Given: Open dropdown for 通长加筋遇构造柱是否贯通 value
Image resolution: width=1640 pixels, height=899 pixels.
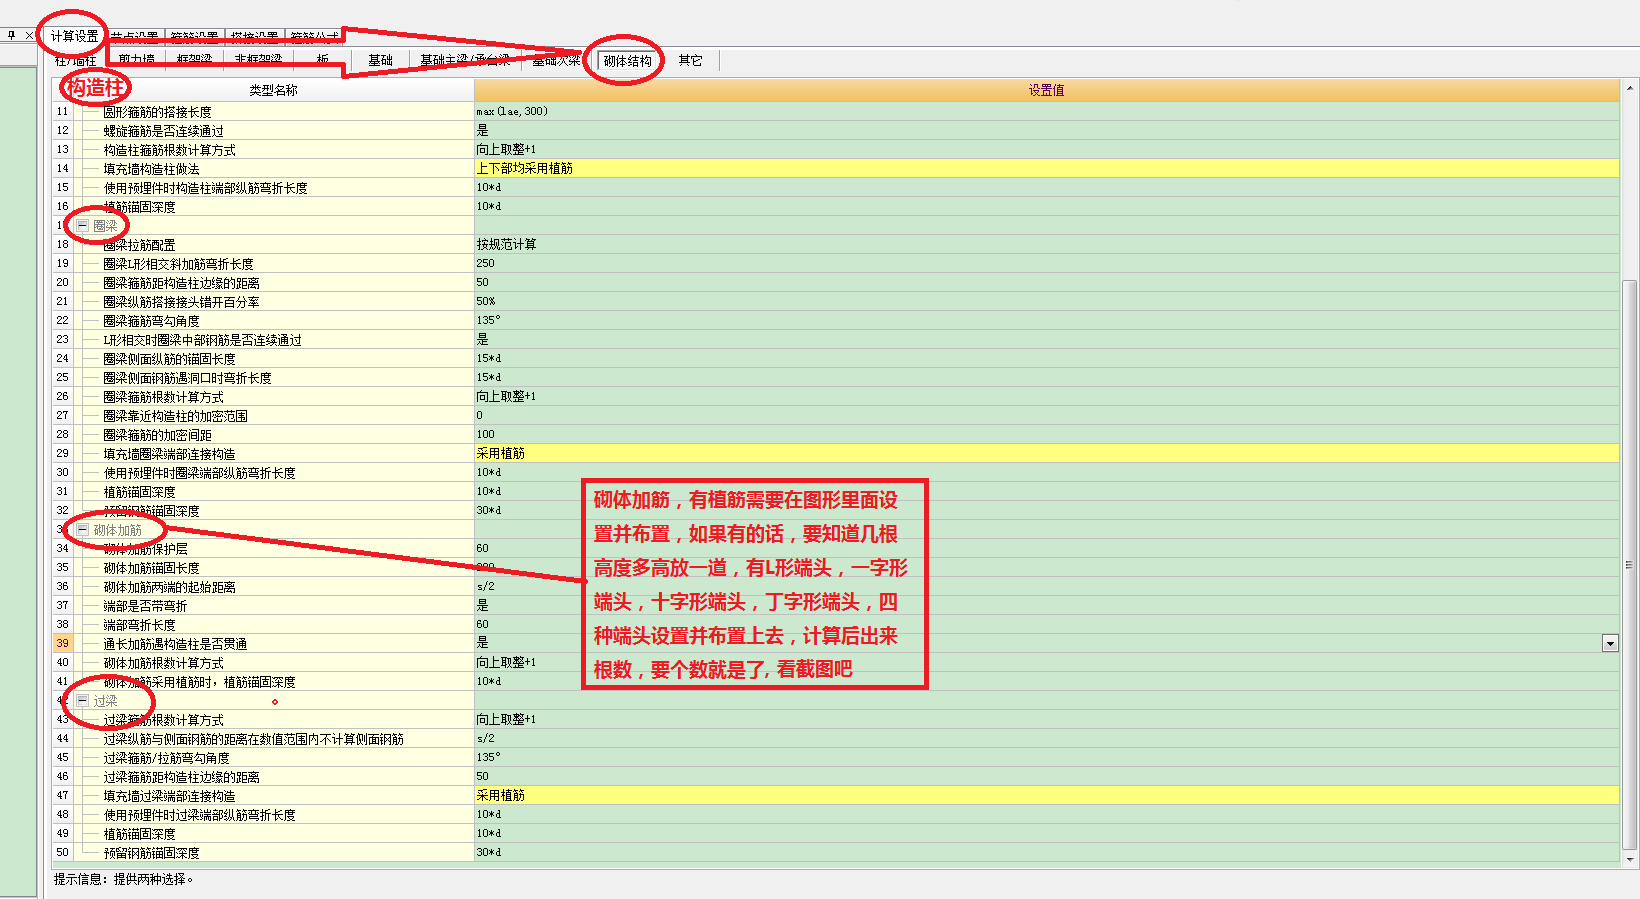Looking at the screenshot, I should coord(1610,643).
